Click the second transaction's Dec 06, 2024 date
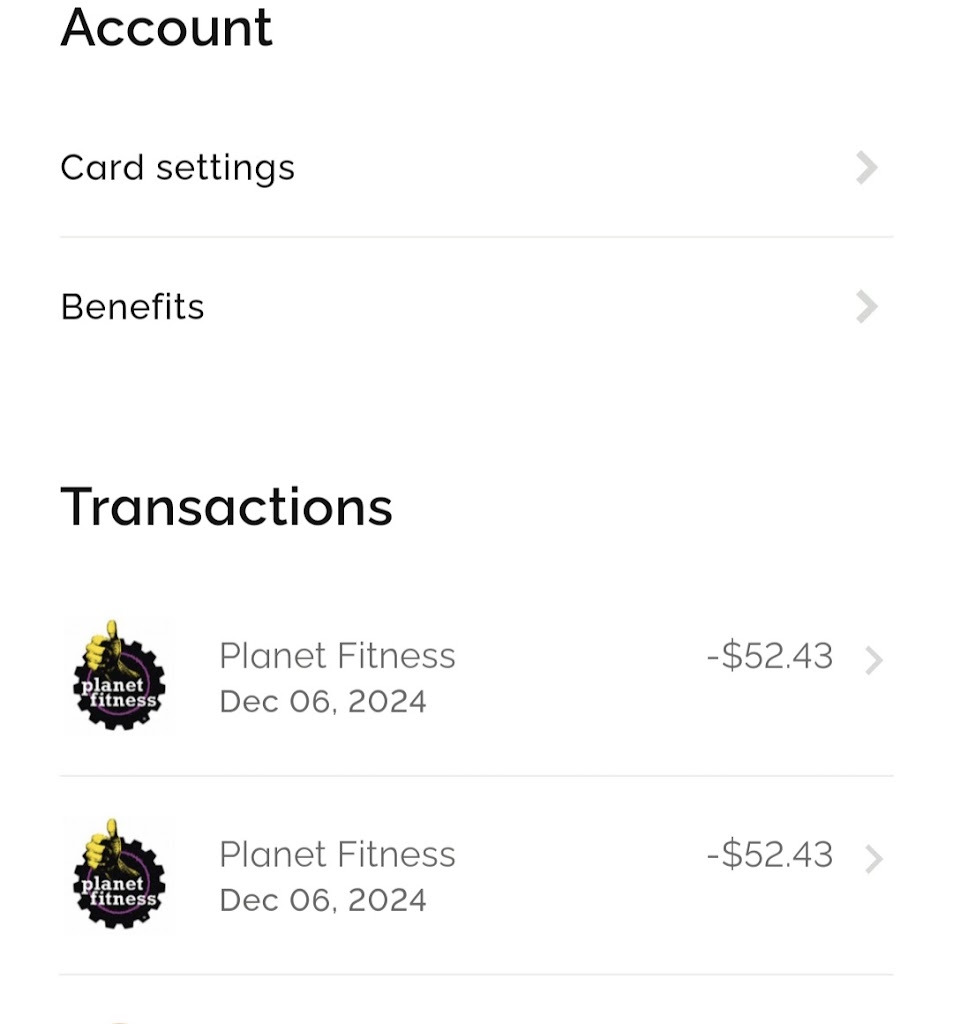The image size is (953, 1024). pyautogui.click(x=323, y=900)
